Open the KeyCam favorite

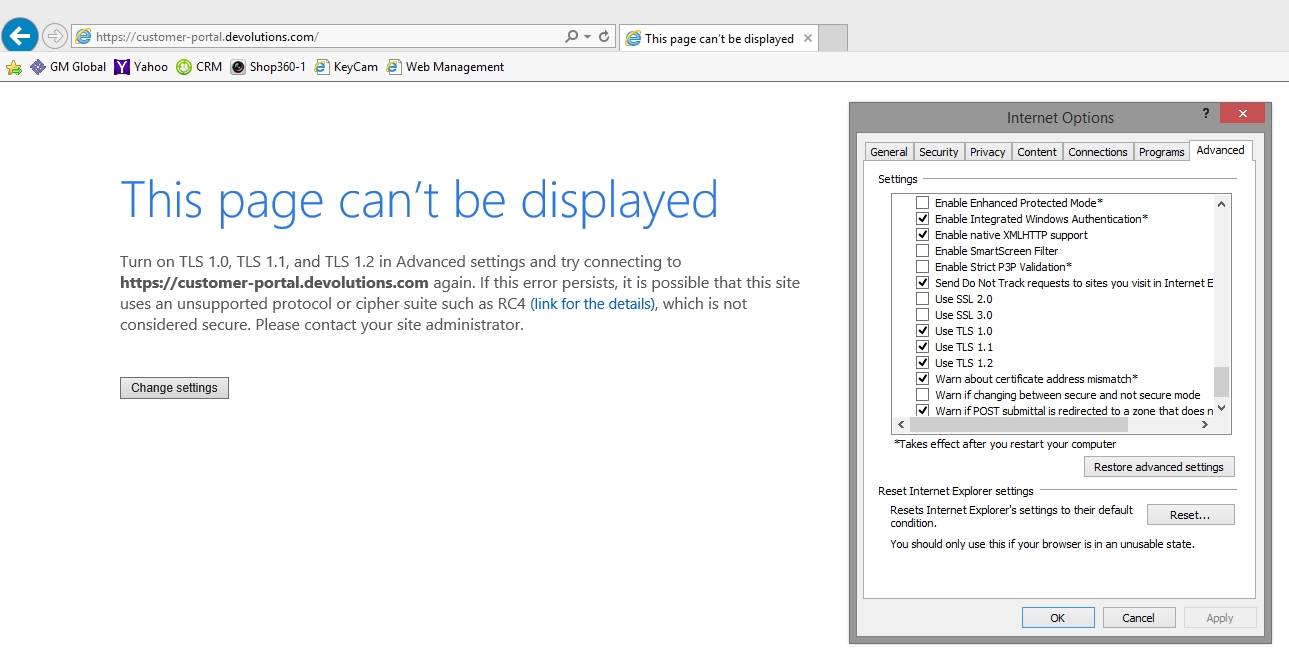[346, 67]
